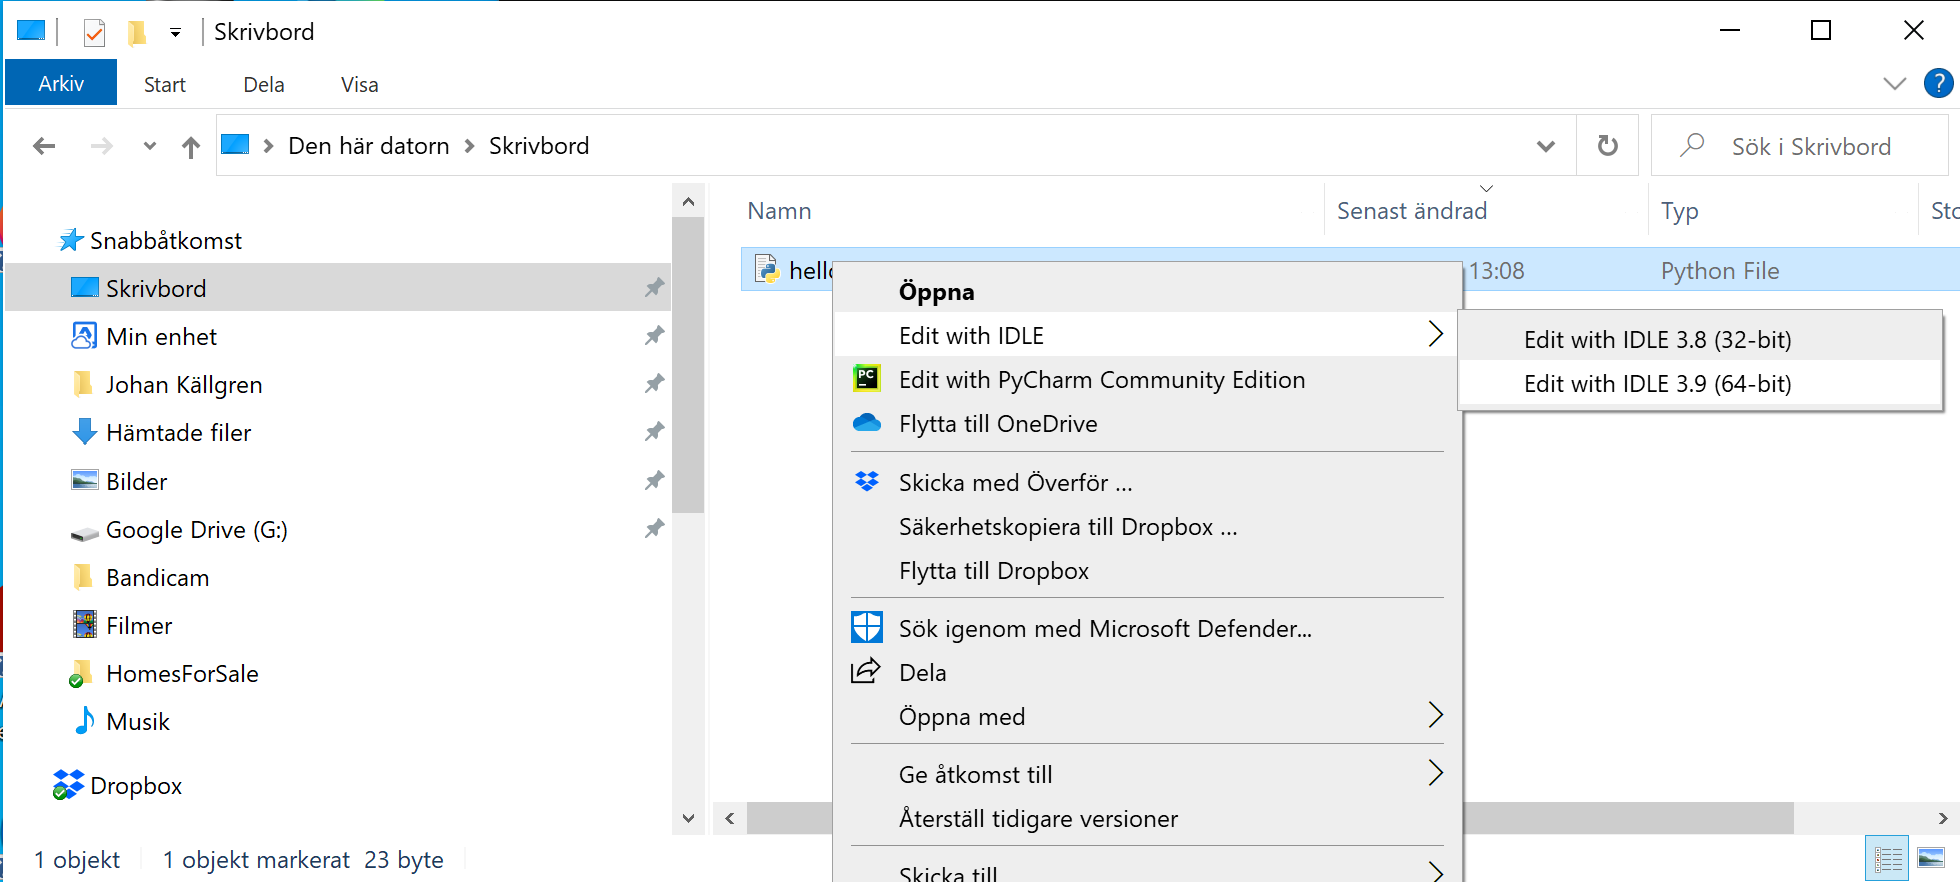Screen dimensions: 1960x882
Task: Go up one folder with up arrow
Action: pos(190,147)
